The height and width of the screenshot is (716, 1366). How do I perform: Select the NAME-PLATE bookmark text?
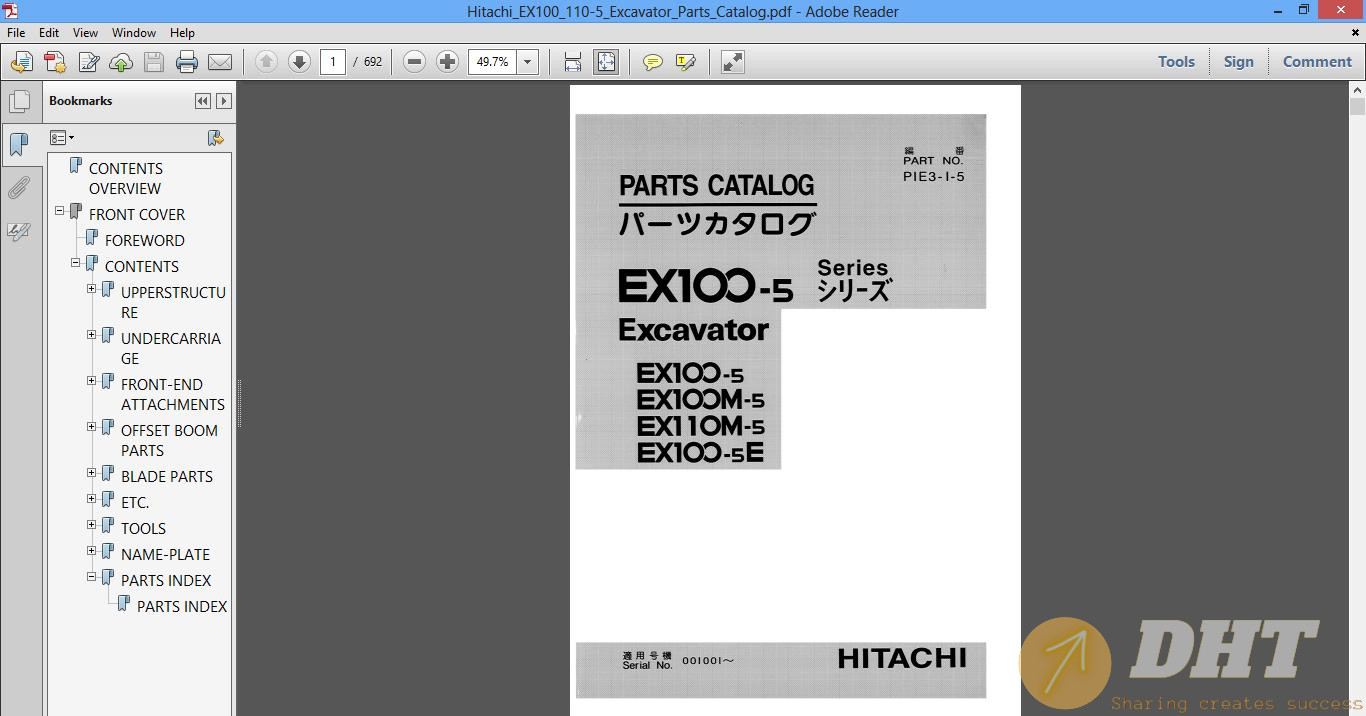(x=165, y=554)
